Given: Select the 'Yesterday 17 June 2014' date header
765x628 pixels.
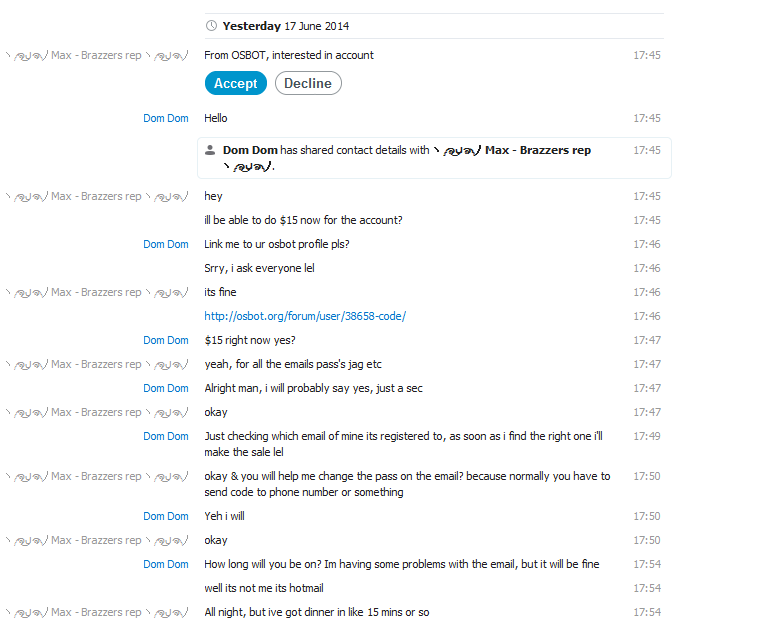Looking at the screenshot, I should point(286,26).
